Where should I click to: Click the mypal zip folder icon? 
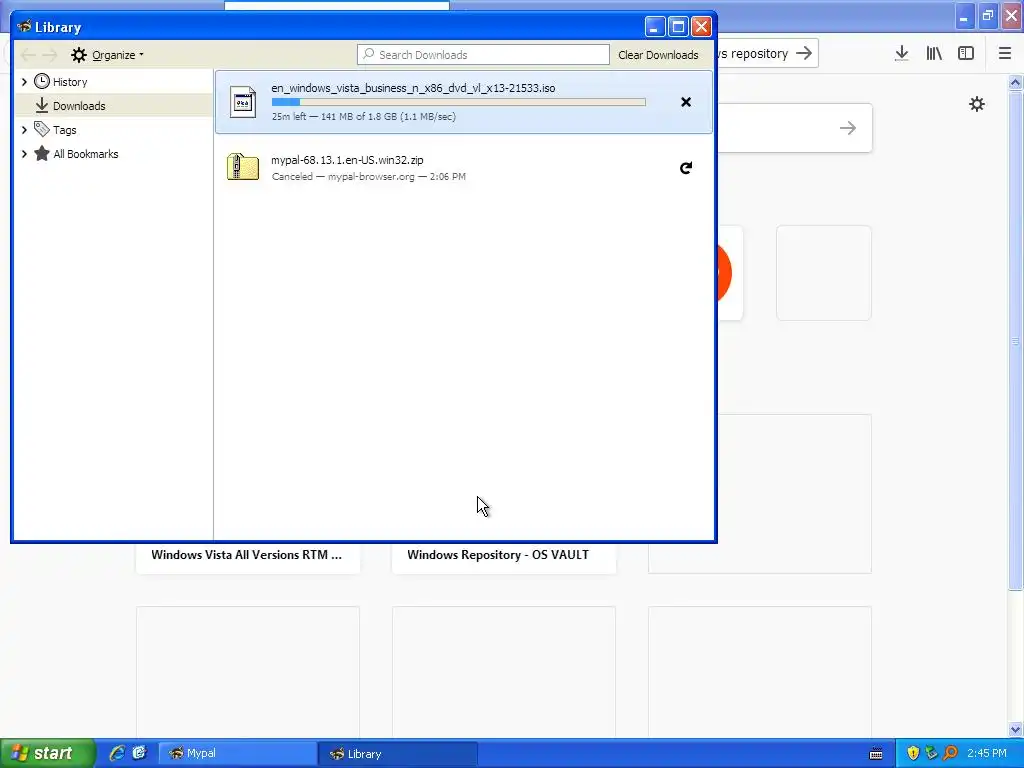[243, 167]
